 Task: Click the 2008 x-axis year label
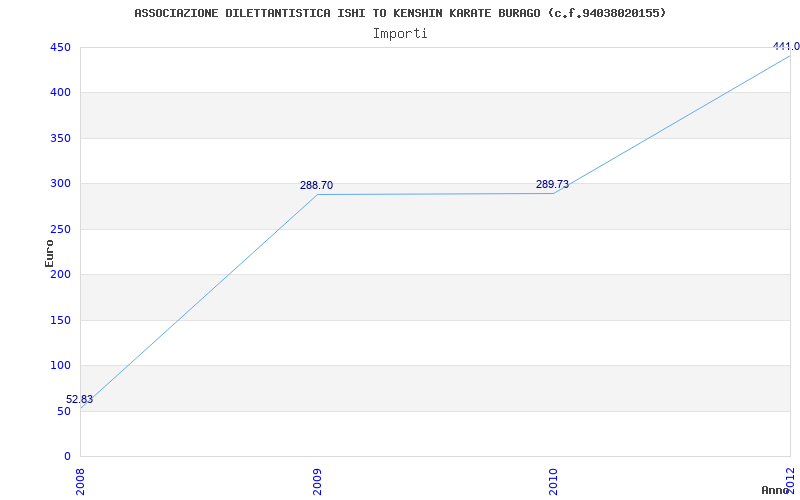pos(80,482)
